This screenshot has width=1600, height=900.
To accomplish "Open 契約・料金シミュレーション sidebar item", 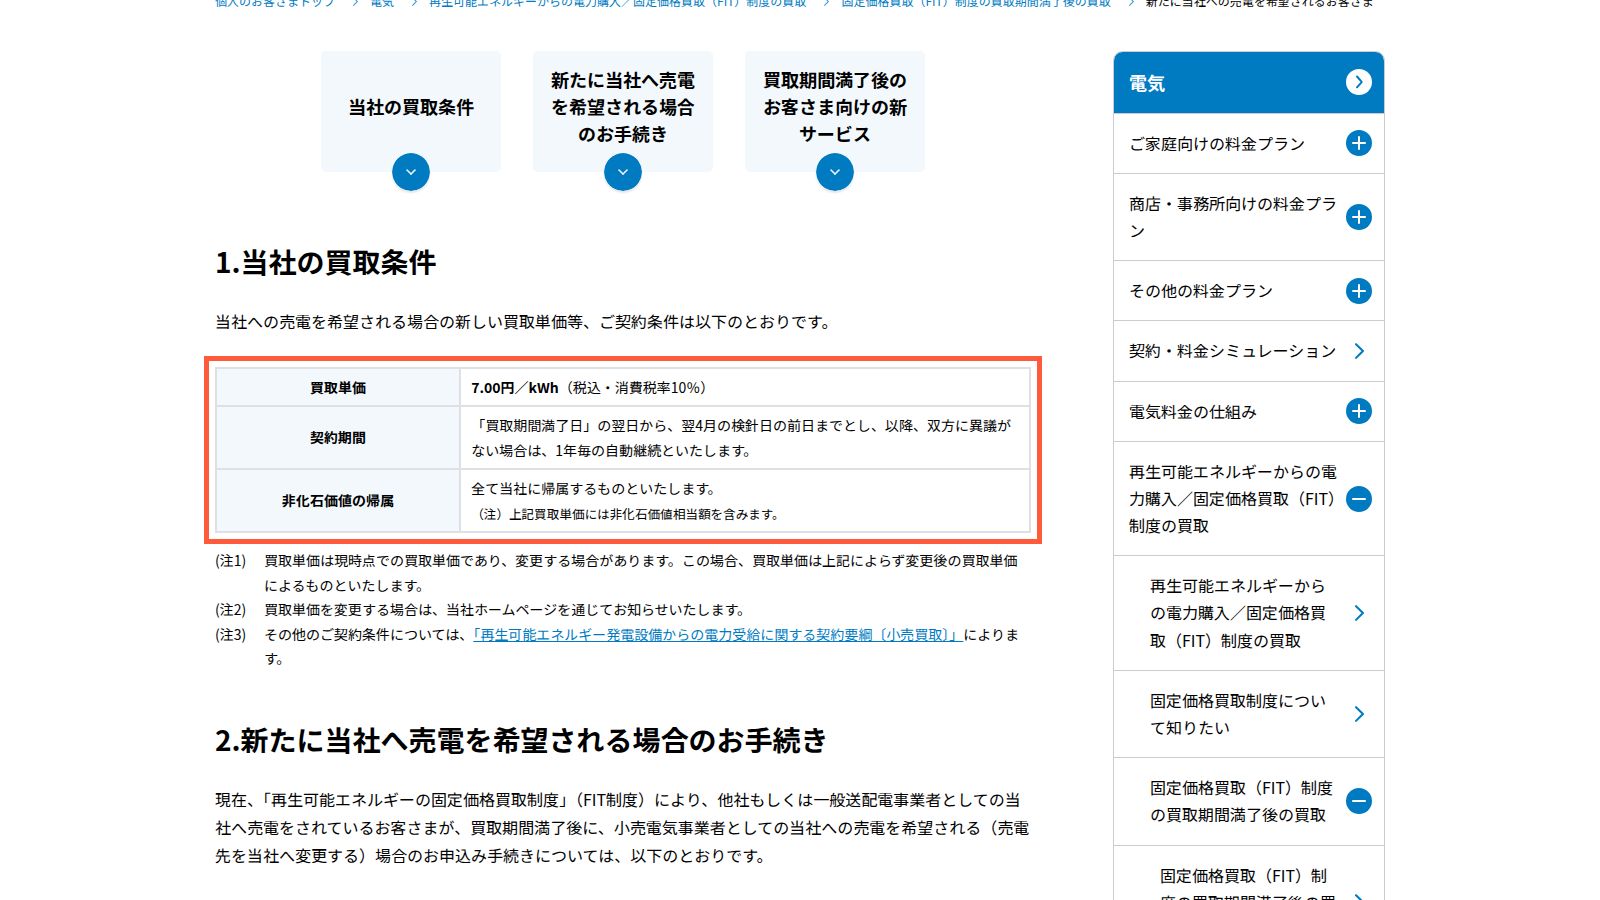I will (1249, 351).
